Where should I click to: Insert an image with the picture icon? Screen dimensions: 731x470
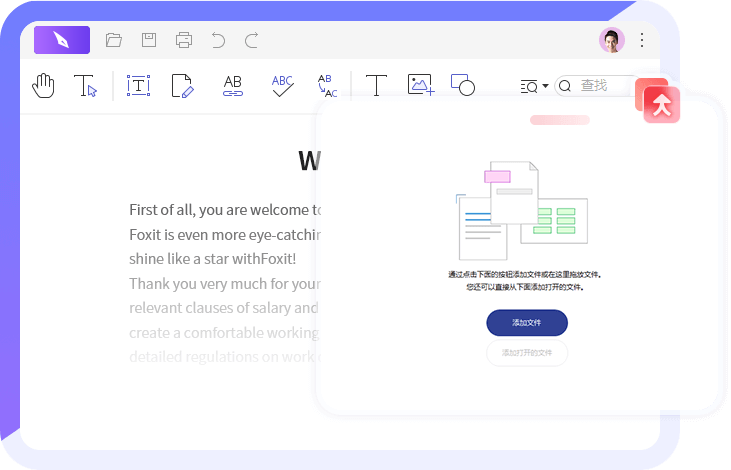pyautogui.click(x=420, y=86)
